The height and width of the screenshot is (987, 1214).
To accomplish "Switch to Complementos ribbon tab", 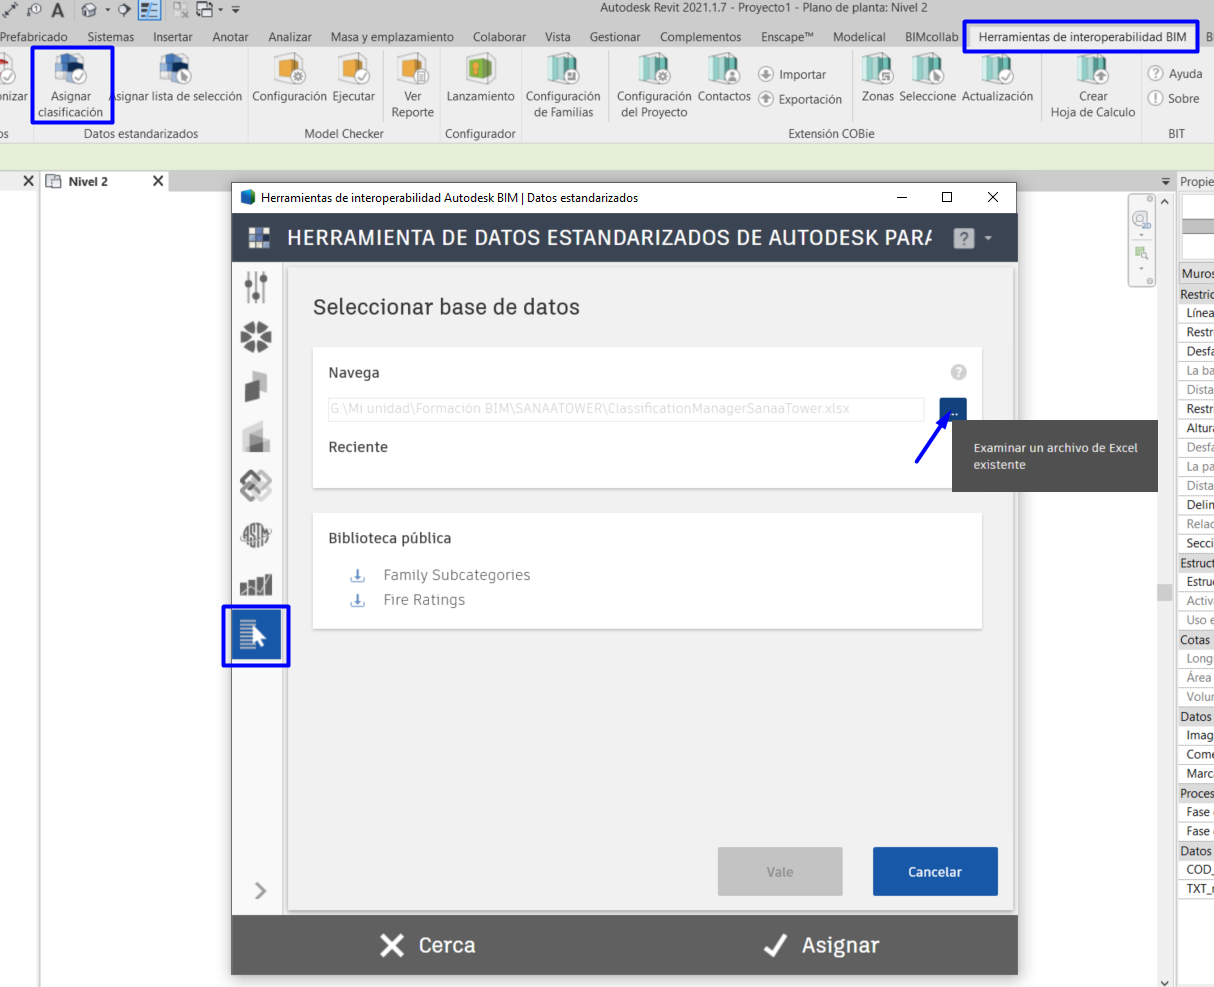I will coord(700,37).
